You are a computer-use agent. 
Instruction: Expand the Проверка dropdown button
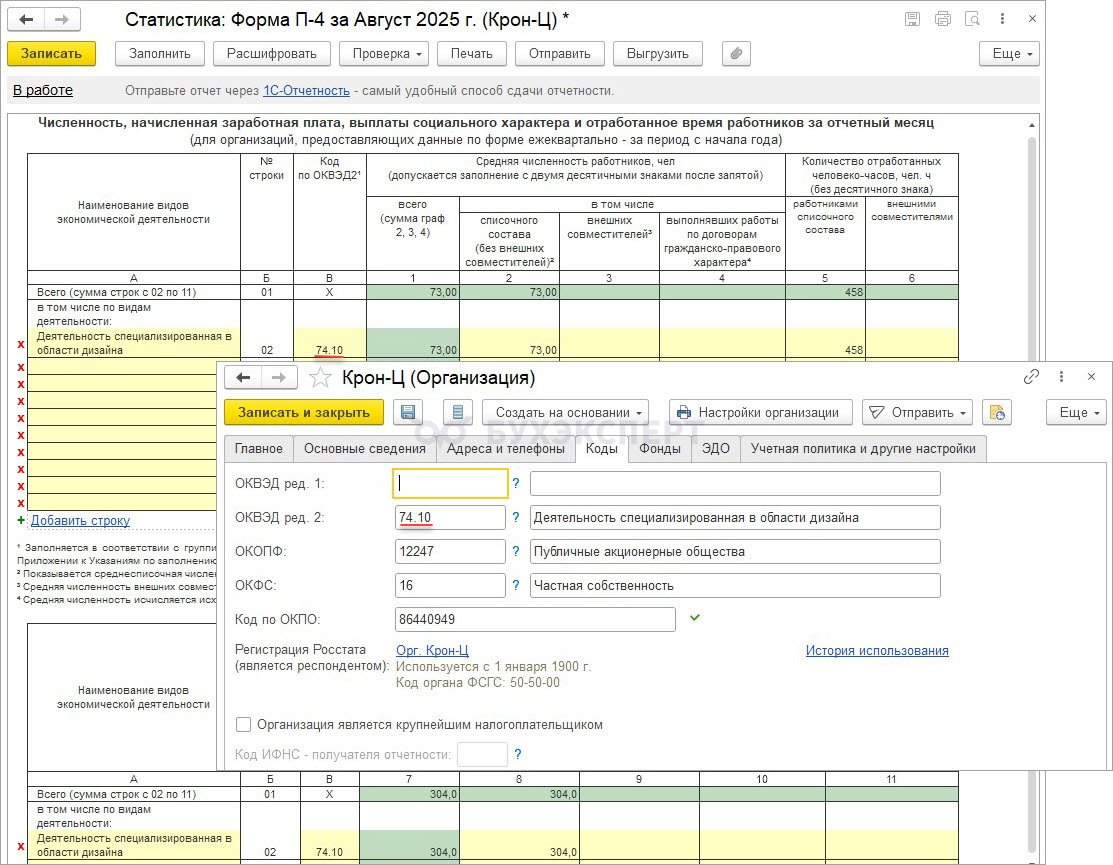pos(384,54)
